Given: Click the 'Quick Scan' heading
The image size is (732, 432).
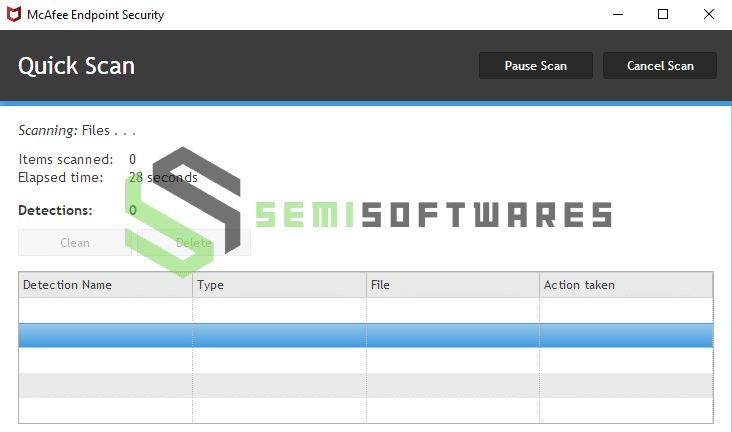Looking at the screenshot, I should point(77,66).
